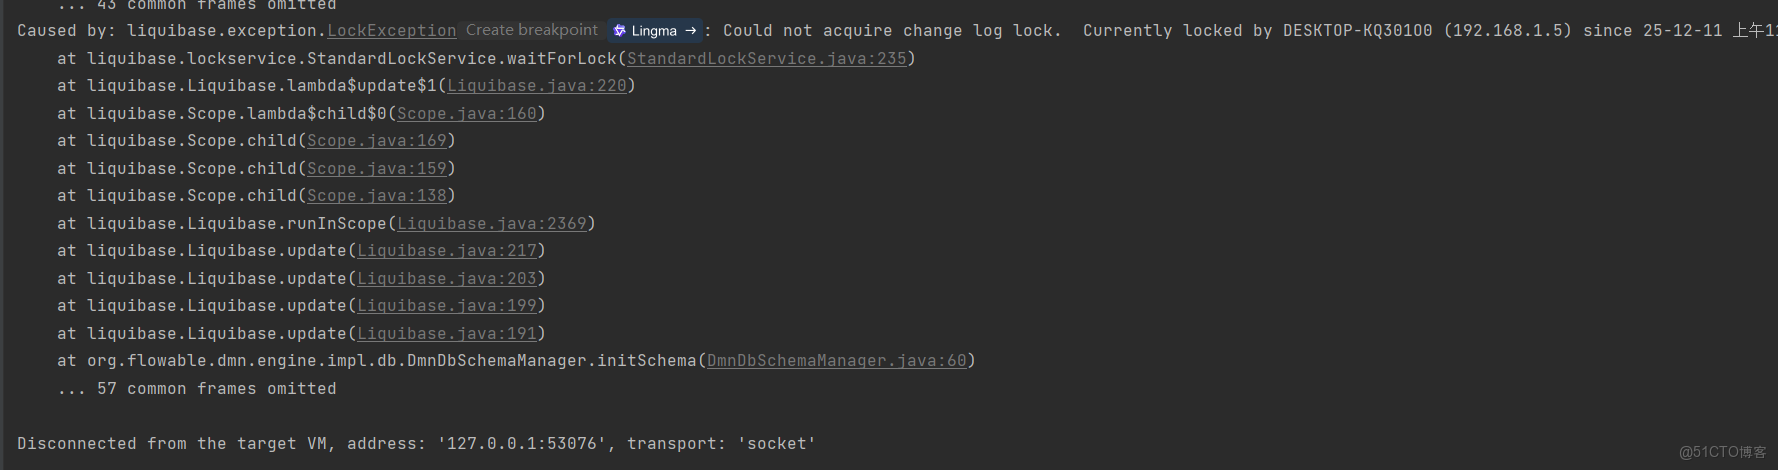This screenshot has height=470, width=1778.
Task: Click the Lingma logo icon
Action: (x=620, y=31)
